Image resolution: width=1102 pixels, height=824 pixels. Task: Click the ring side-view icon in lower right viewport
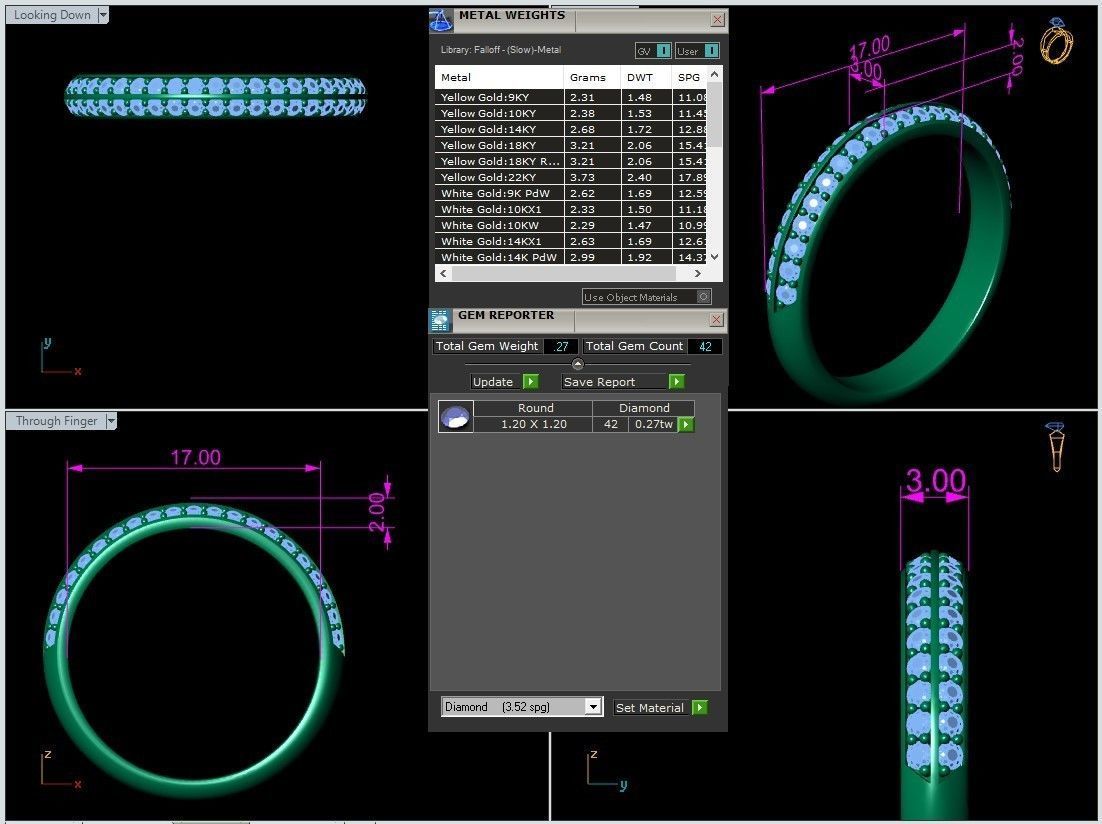click(1056, 446)
